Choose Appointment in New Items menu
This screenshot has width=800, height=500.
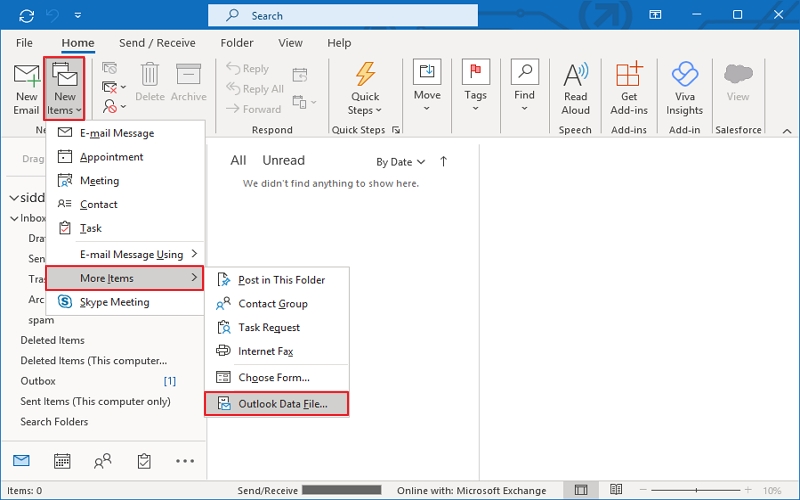(x=126, y=157)
